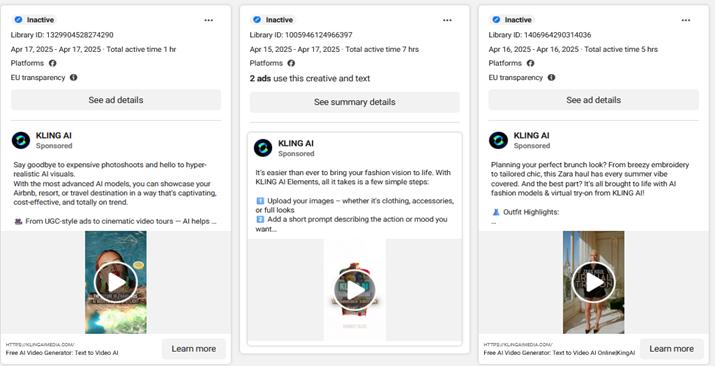Click KLING AI avatar in the photoshoots ad
This screenshot has width=715, height=366.
click(x=21, y=140)
